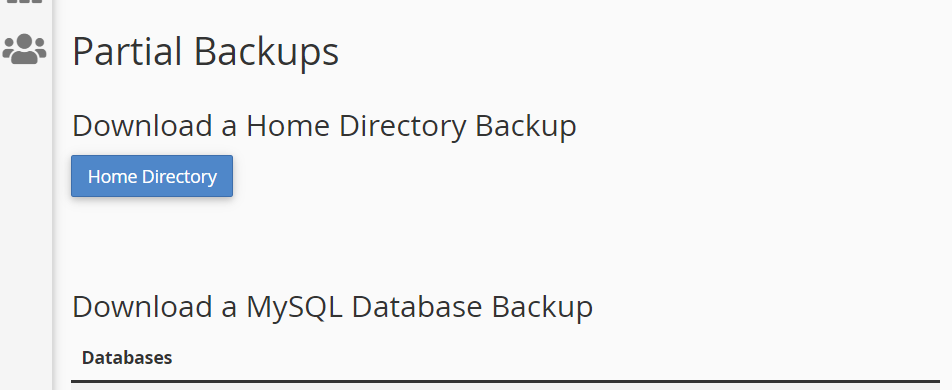Click the word Directory in the first section heading

point(403,127)
